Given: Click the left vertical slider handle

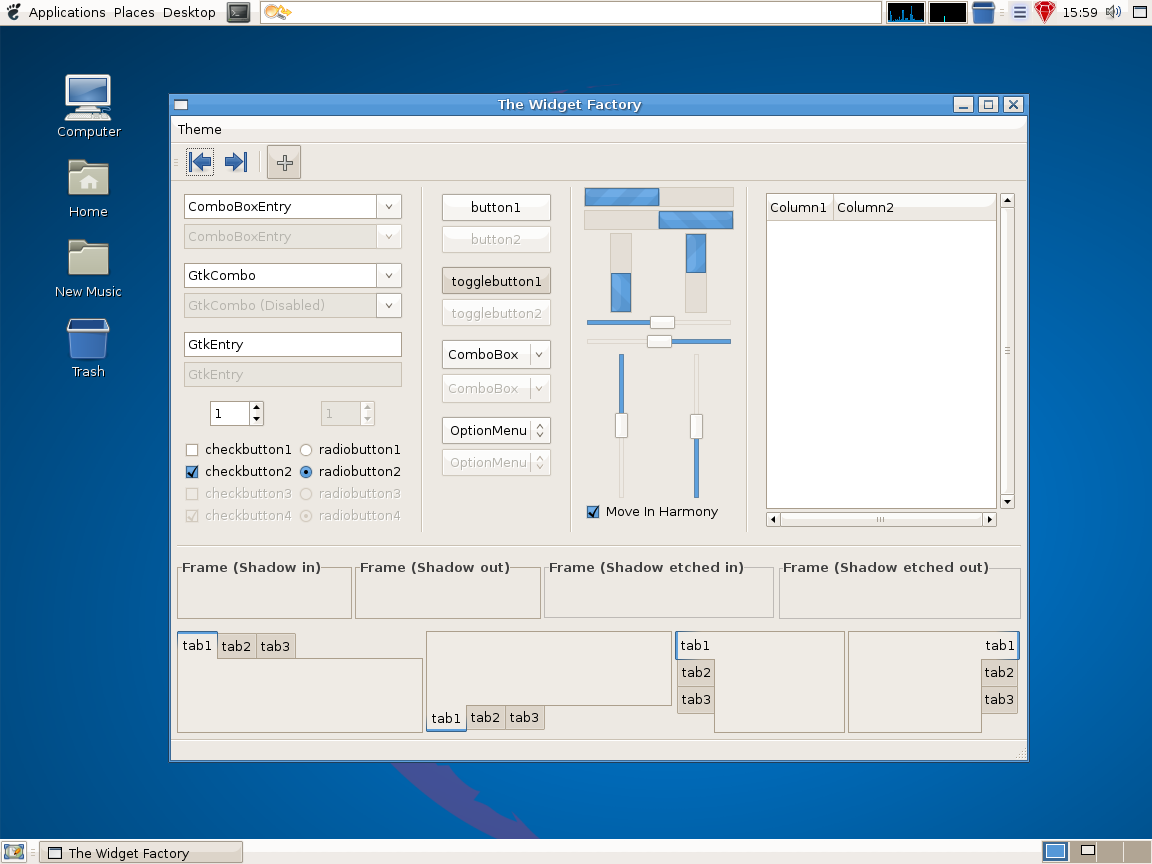Looking at the screenshot, I should (x=622, y=426).
